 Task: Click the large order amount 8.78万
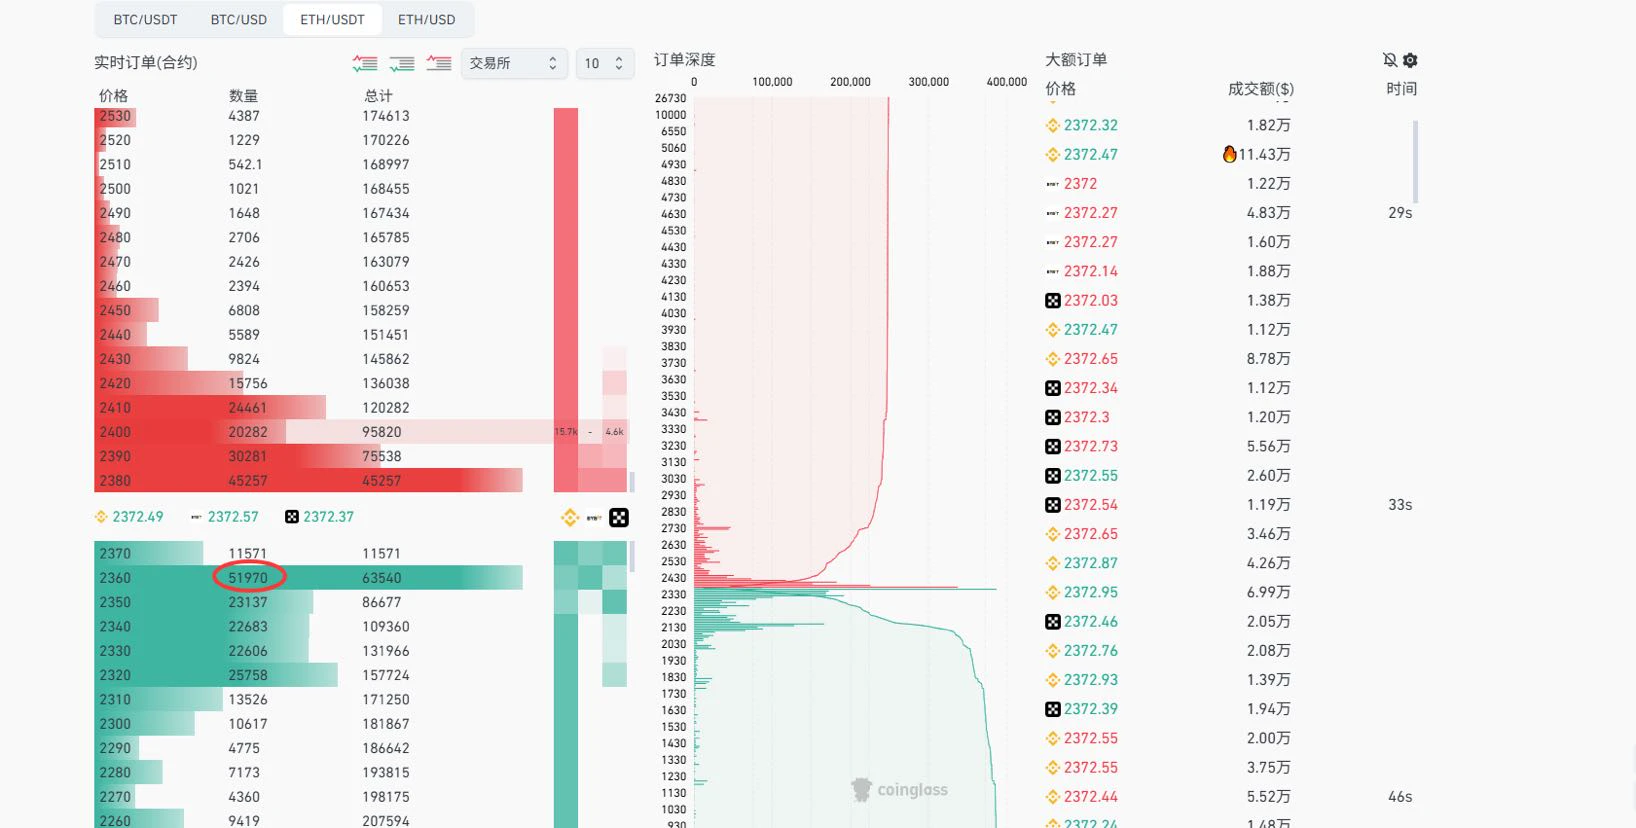click(x=1269, y=359)
